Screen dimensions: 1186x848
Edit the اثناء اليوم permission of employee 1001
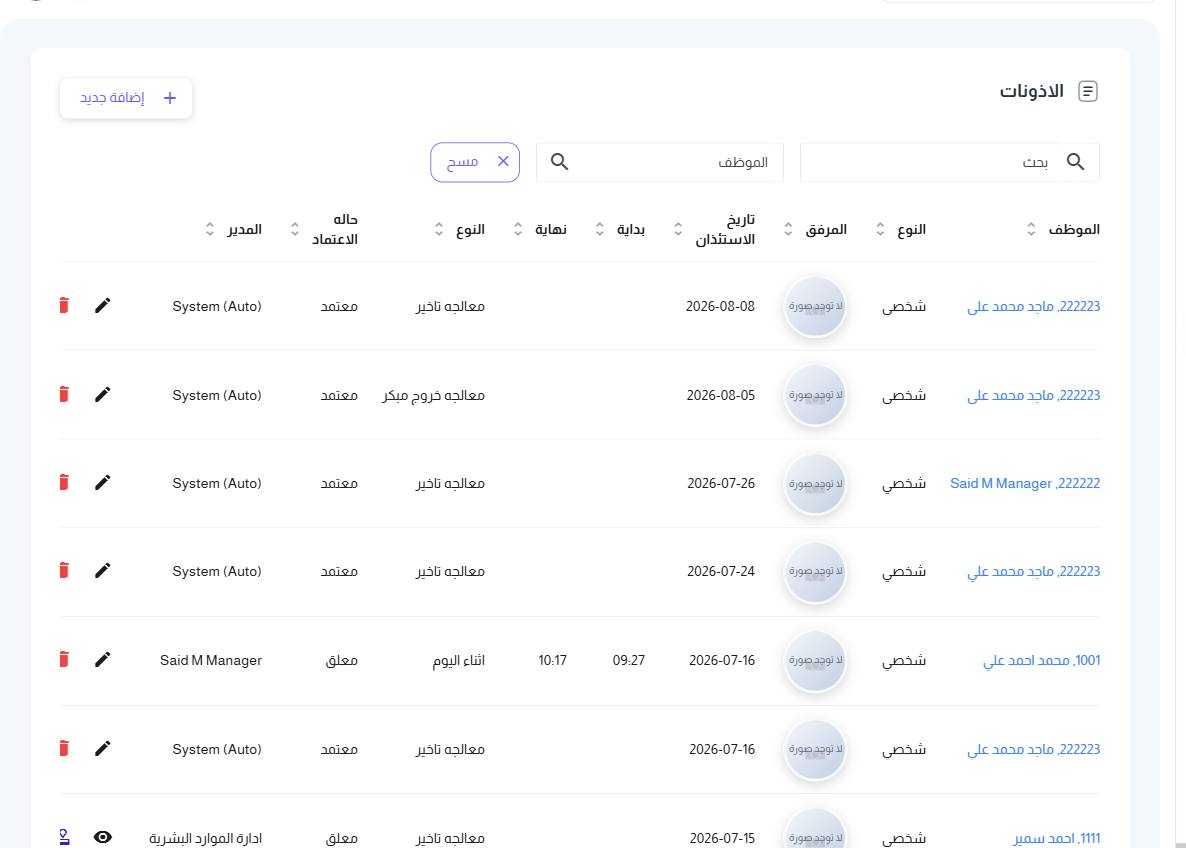[103, 660]
